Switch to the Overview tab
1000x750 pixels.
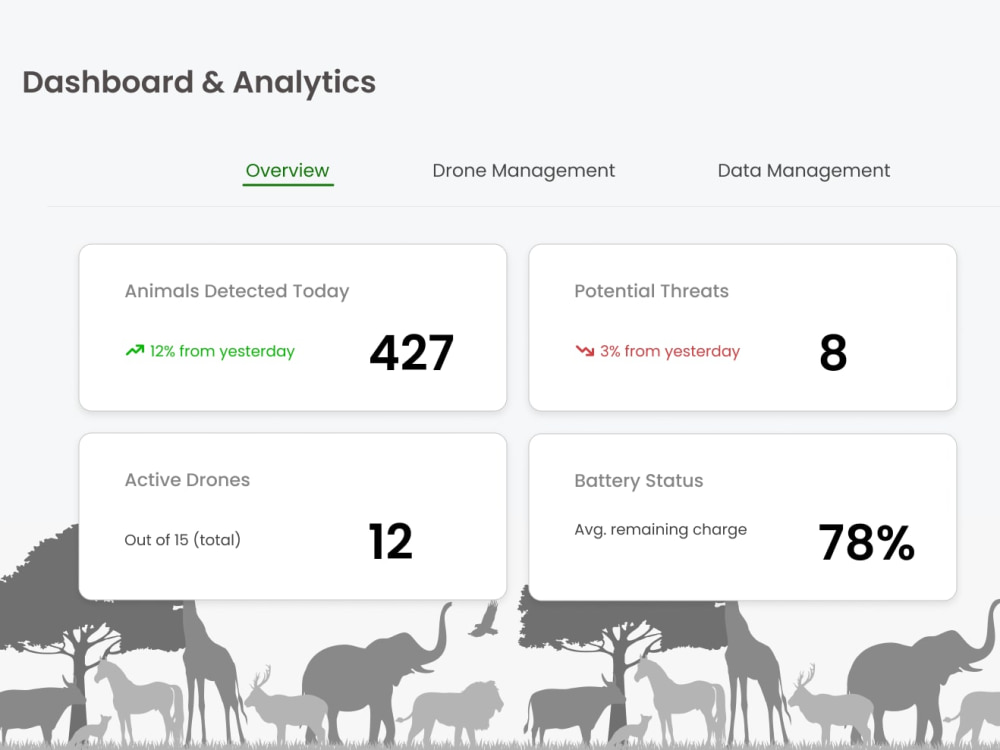(288, 171)
